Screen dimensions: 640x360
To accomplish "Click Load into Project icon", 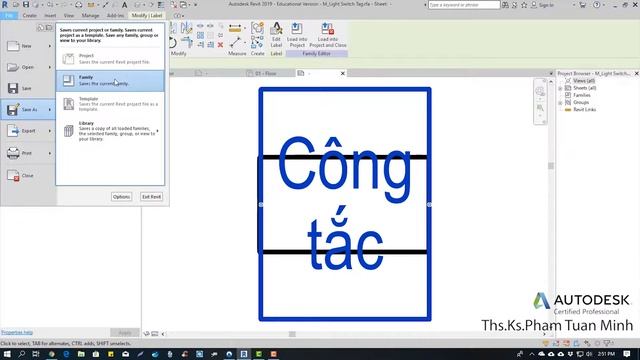I will coord(297,29).
